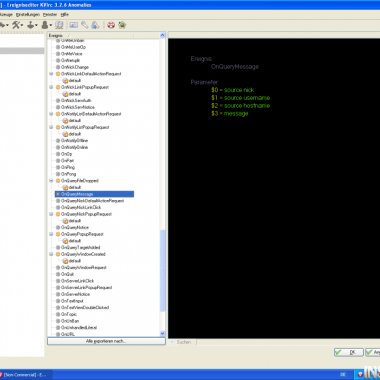This screenshot has width=380, height=380.
Task: Click the [Non-Commercial] taskbar button
Action: pos(25,375)
